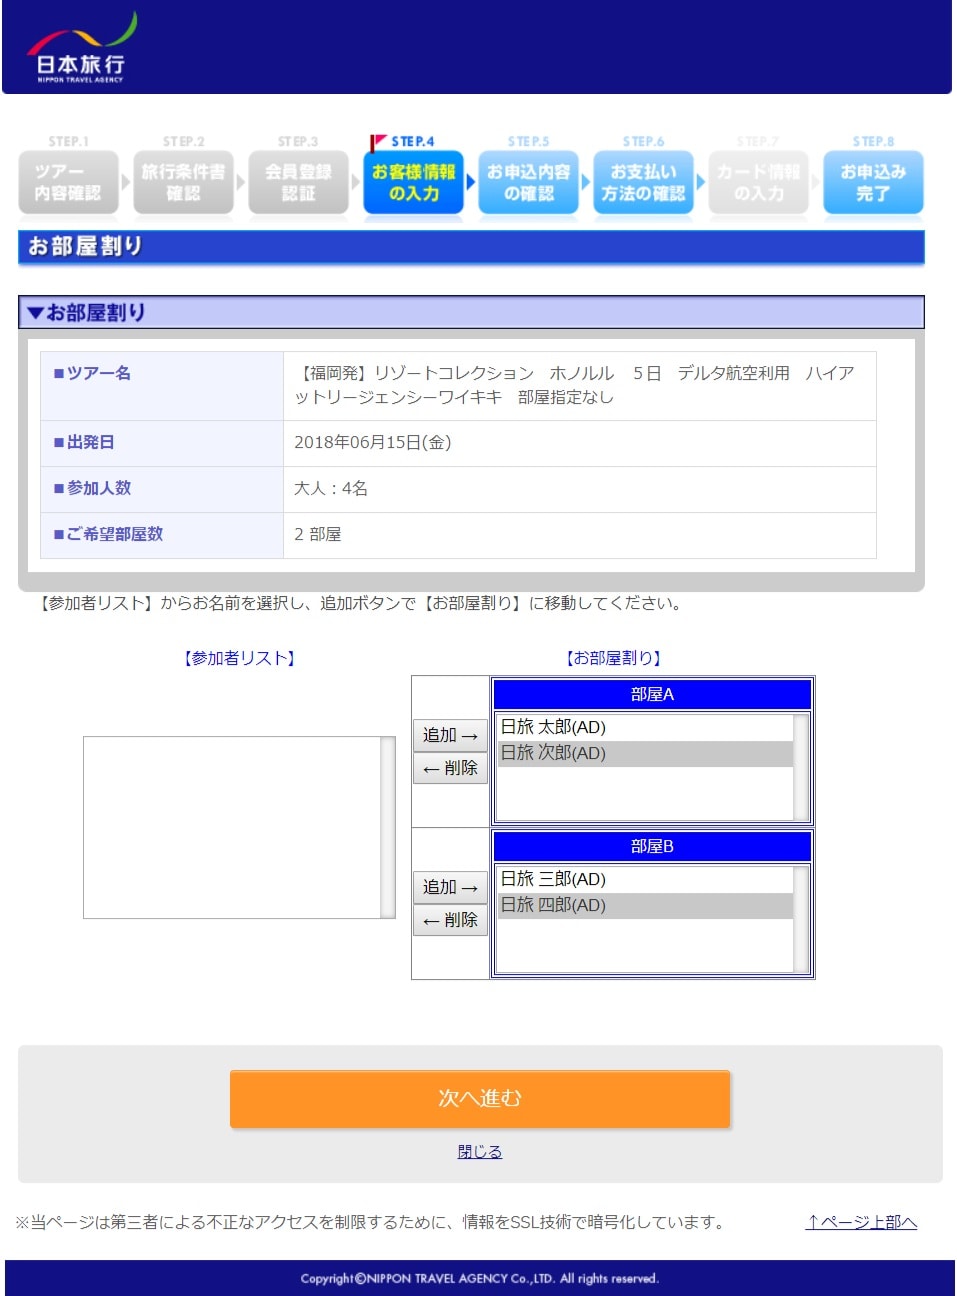
Task: Click 追加 button for Room B
Action: pyautogui.click(x=450, y=887)
